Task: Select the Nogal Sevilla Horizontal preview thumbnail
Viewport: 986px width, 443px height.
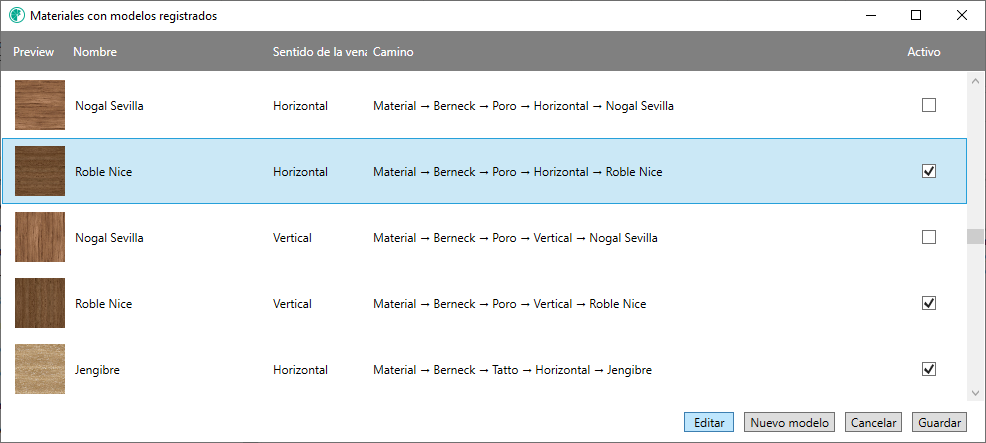Action: point(40,105)
